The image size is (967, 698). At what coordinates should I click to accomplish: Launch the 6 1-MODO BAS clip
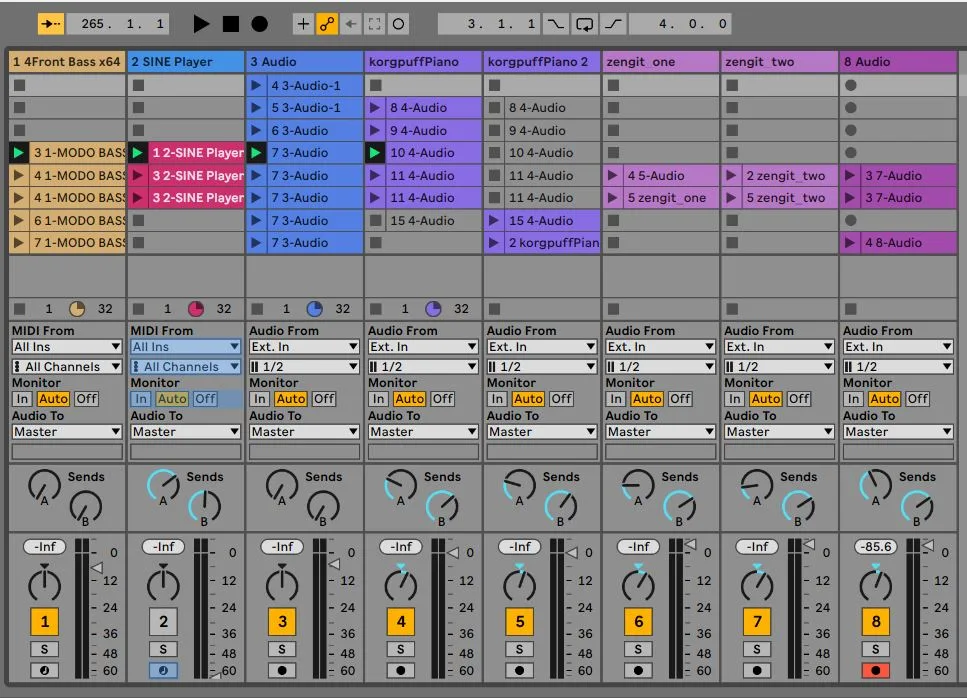click(19, 220)
